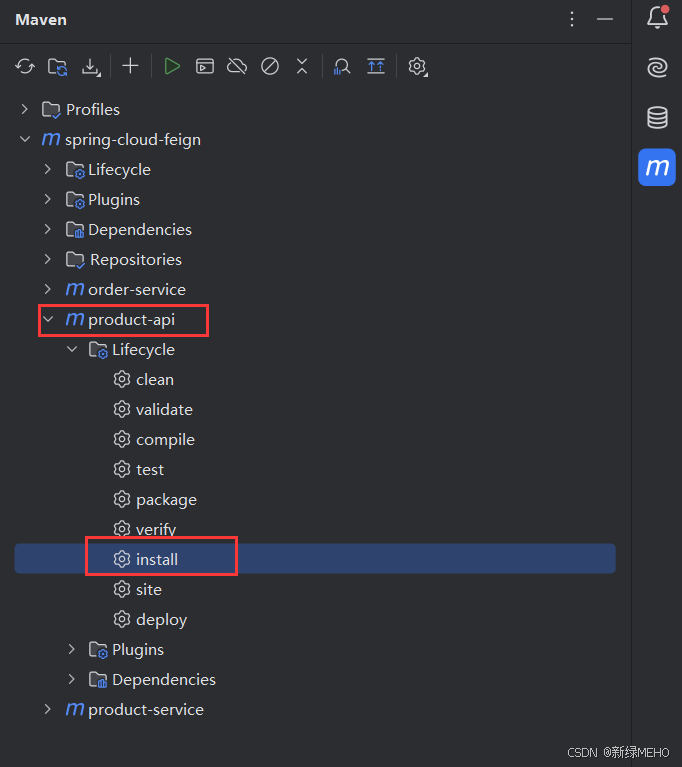The height and width of the screenshot is (767, 682).
Task: Open Execute Maven Goal dialog
Action: click(205, 66)
